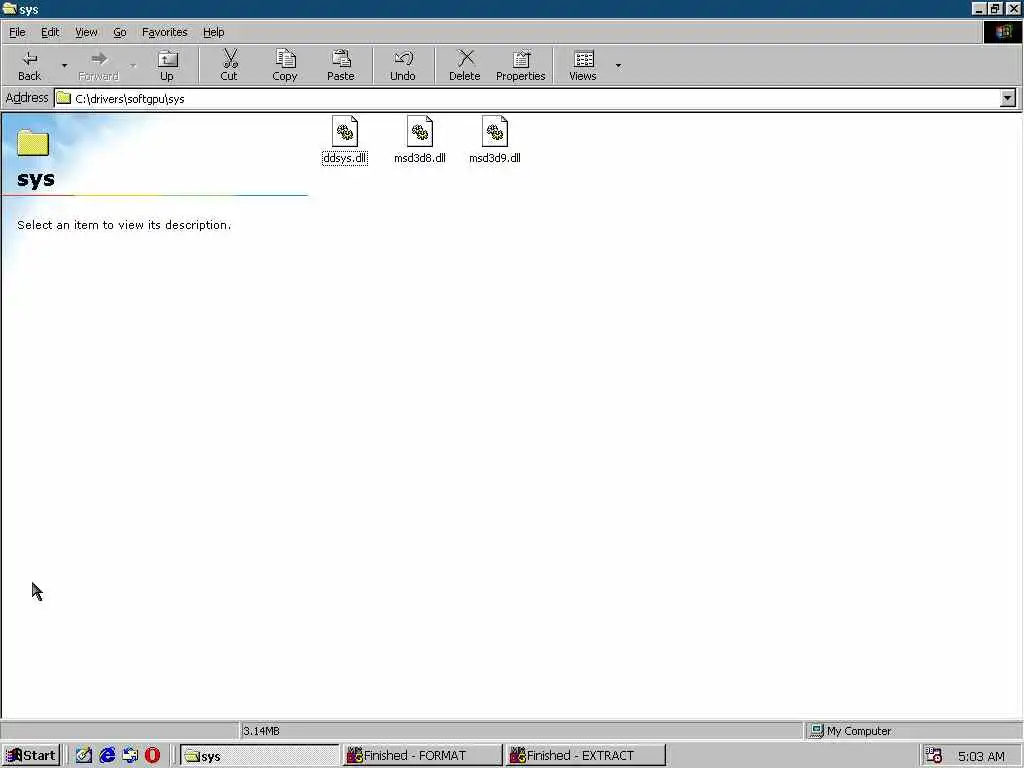This screenshot has width=1024, height=768.
Task: Open the Go menu
Action: pos(120,32)
